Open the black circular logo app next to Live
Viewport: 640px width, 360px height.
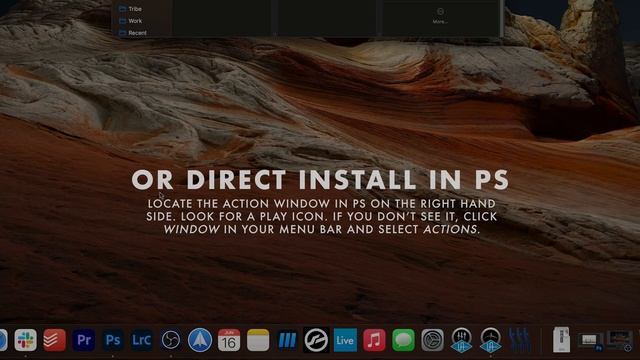pos(316,340)
